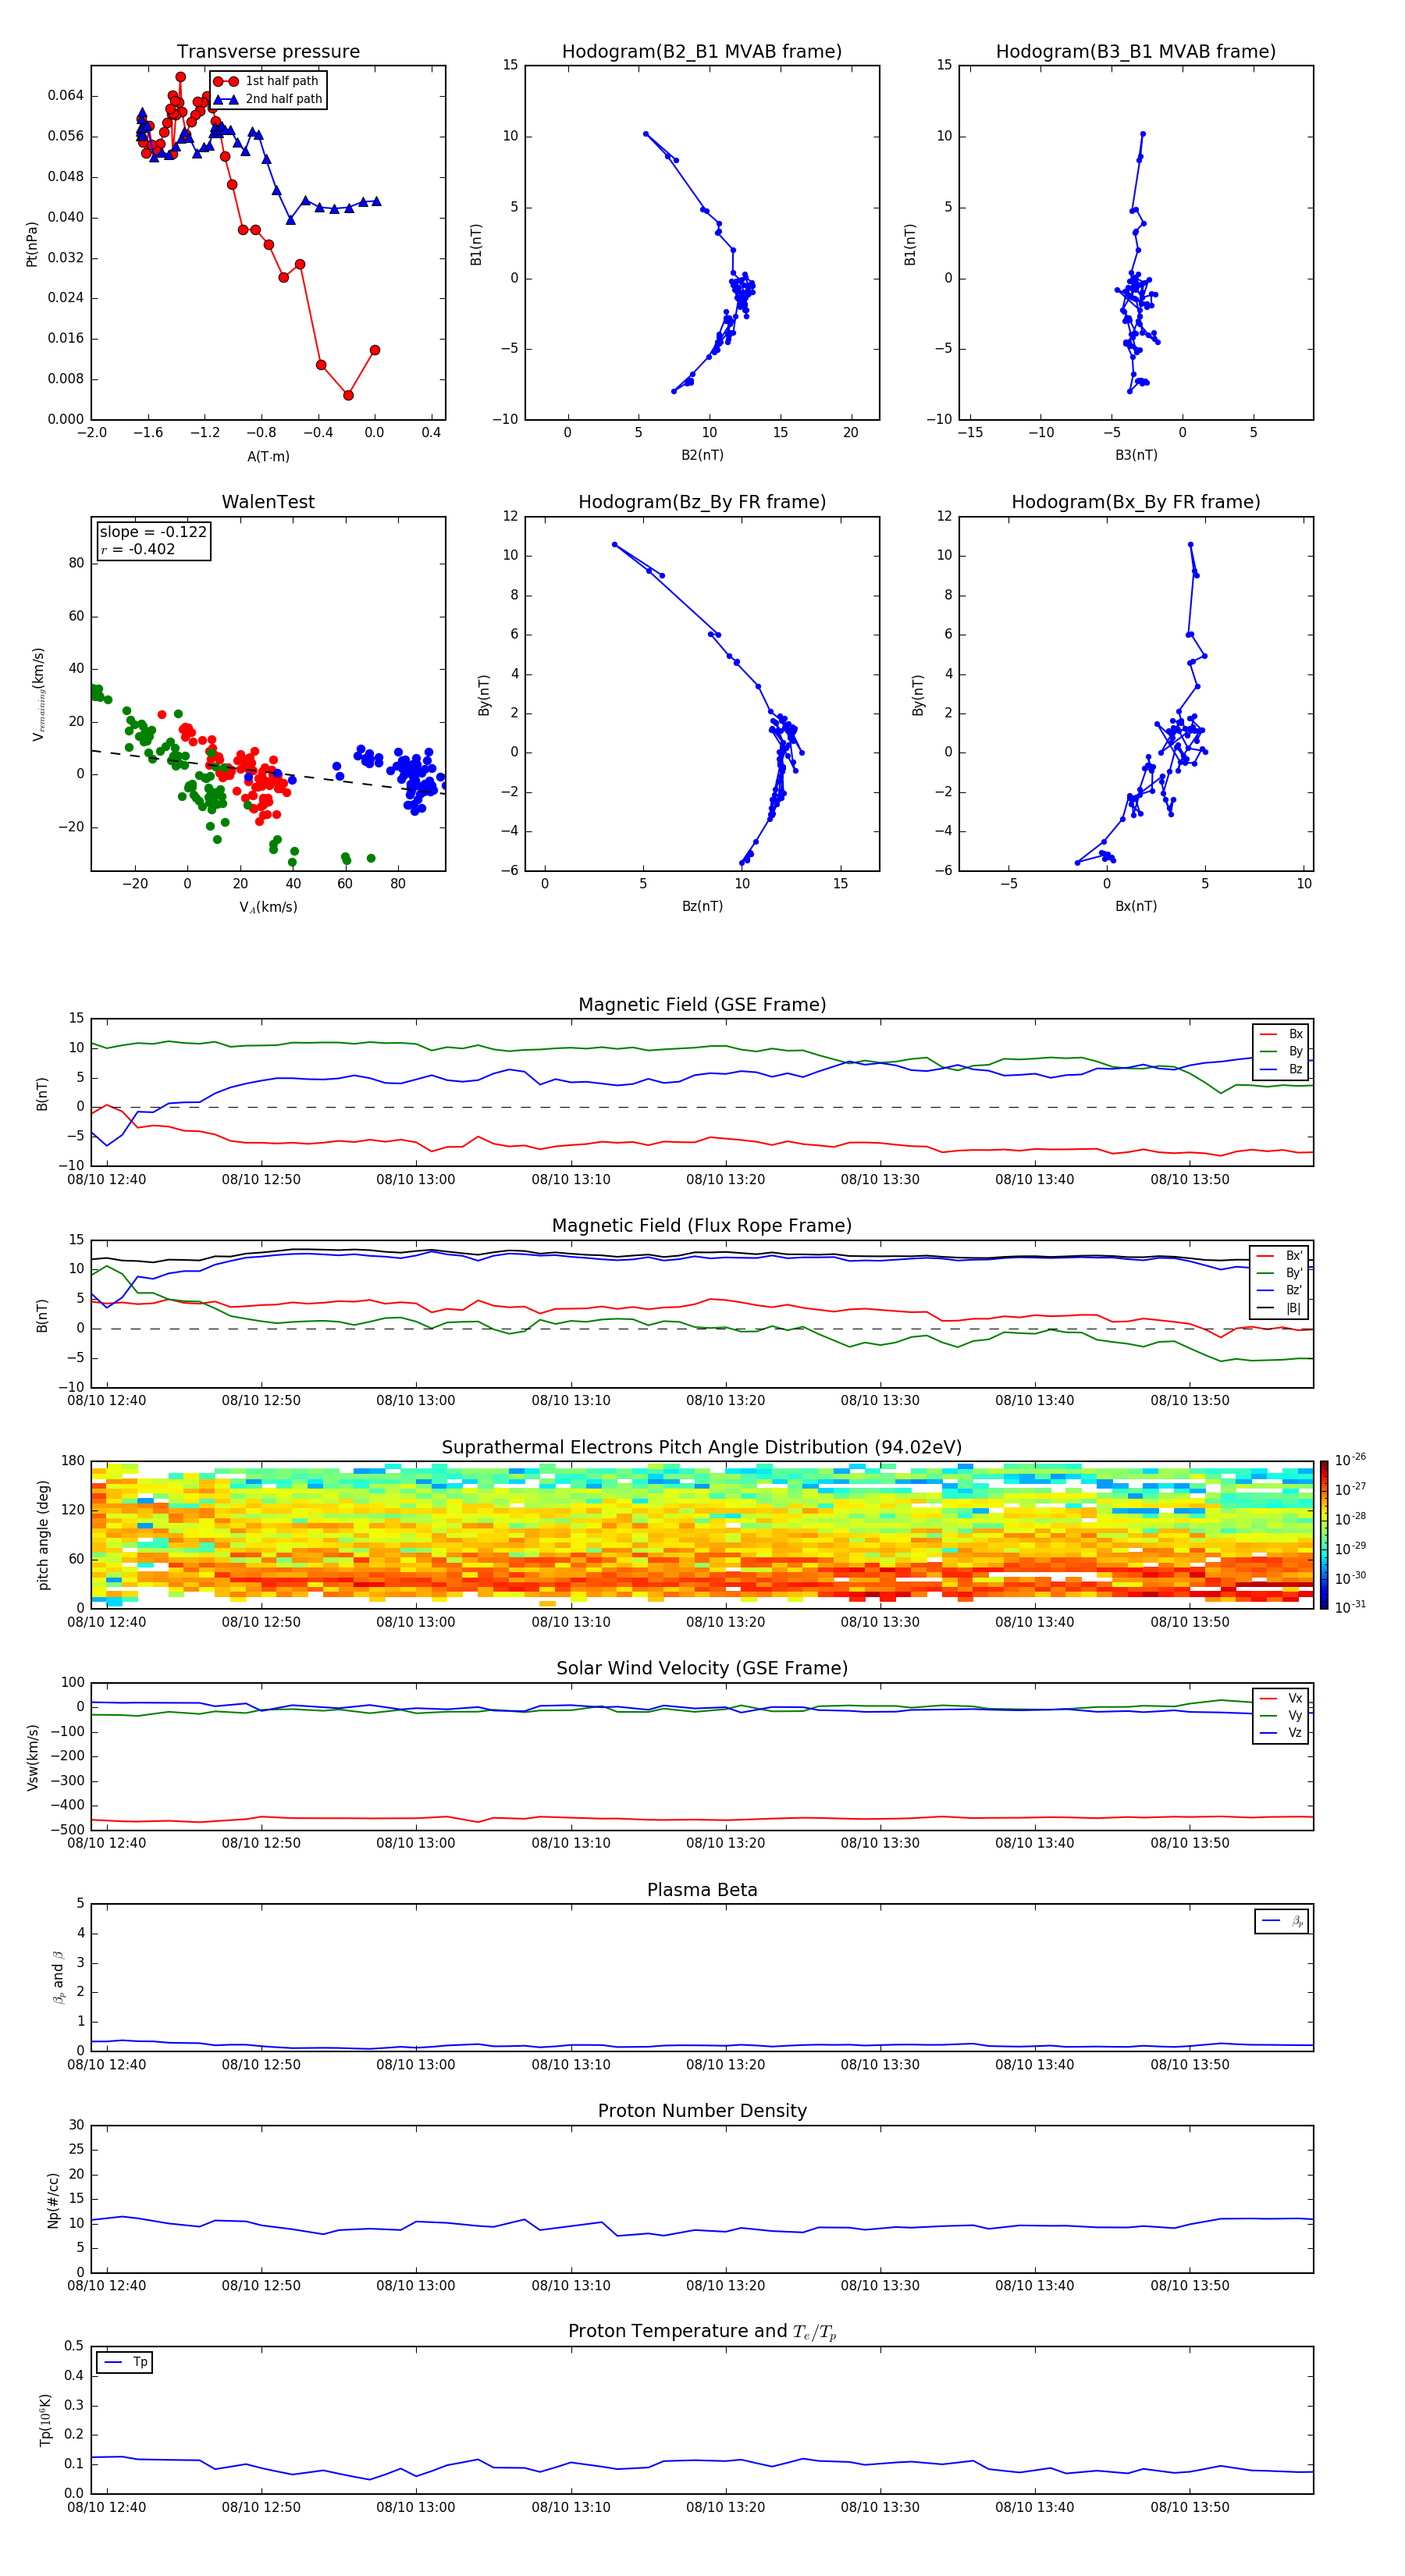
Task: Click the lowest red point of 1st half path
Action: [348, 395]
